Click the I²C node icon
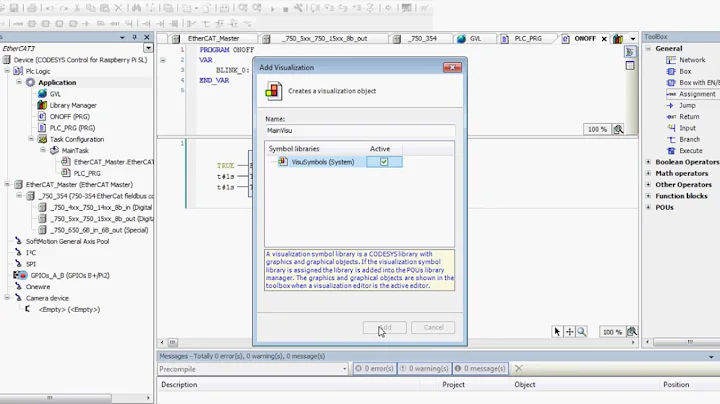Viewport: 720px width, 404px height. [18, 252]
